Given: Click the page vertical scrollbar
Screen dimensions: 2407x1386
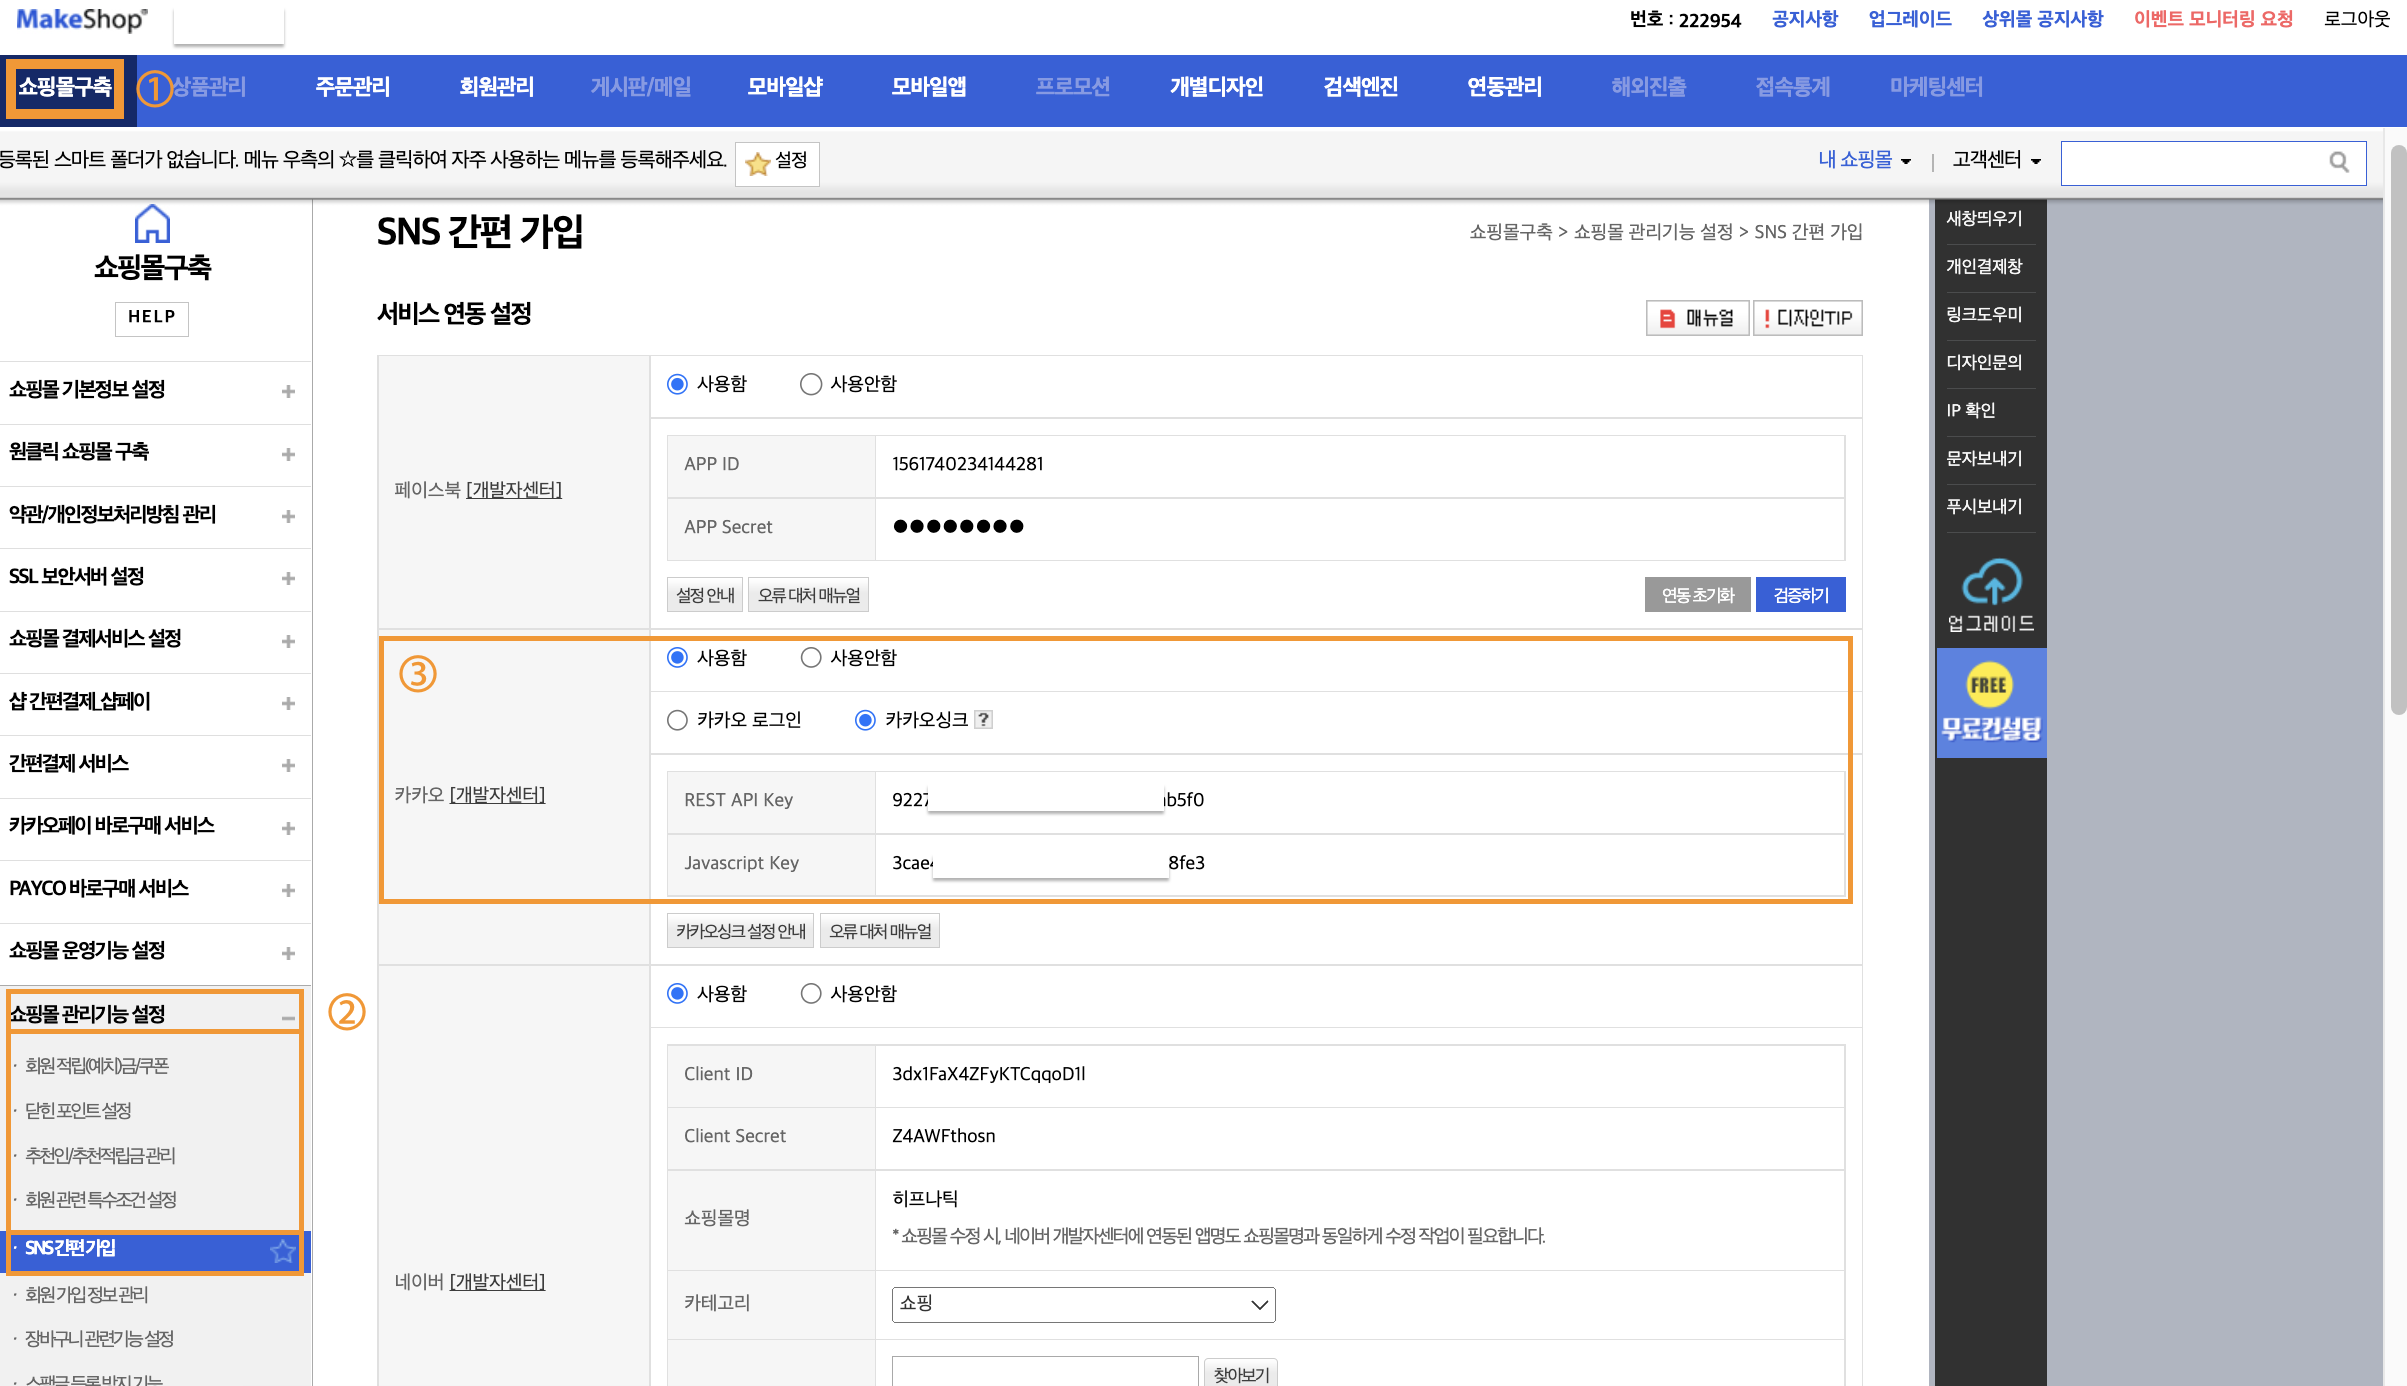Looking at the screenshot, I should 2397,430.
